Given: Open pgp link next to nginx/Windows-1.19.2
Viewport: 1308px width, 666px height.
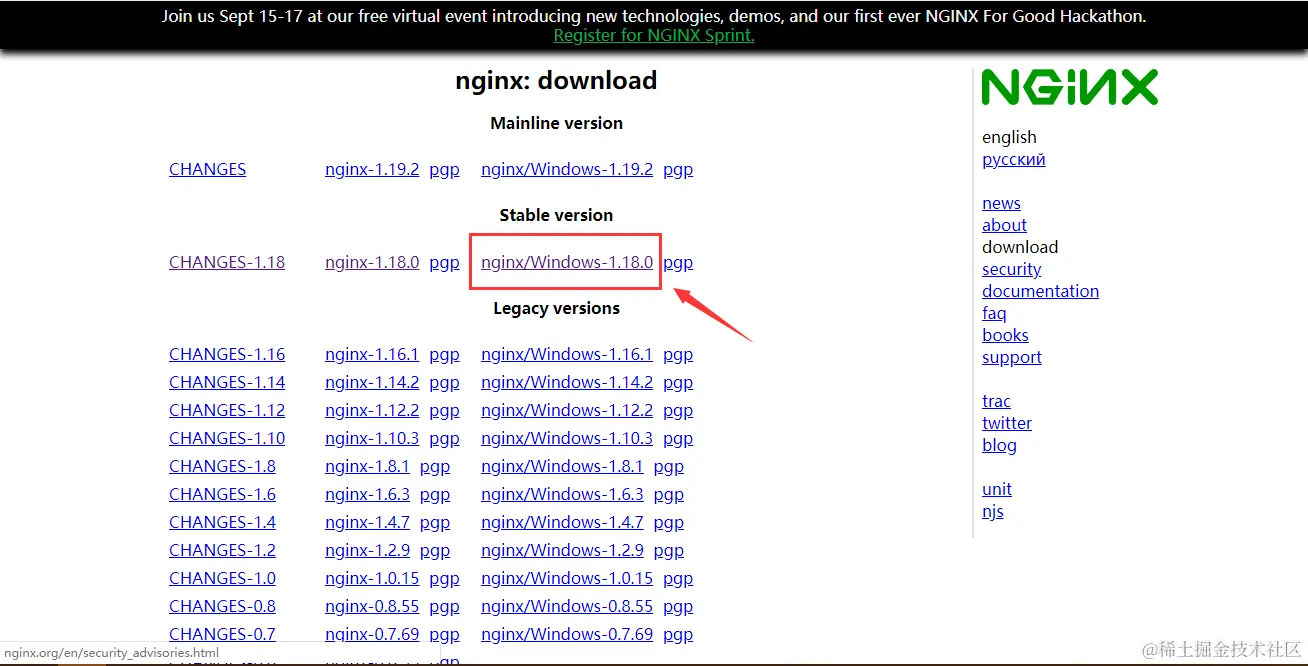Looking at the screenshot, I should coord(678,169).
